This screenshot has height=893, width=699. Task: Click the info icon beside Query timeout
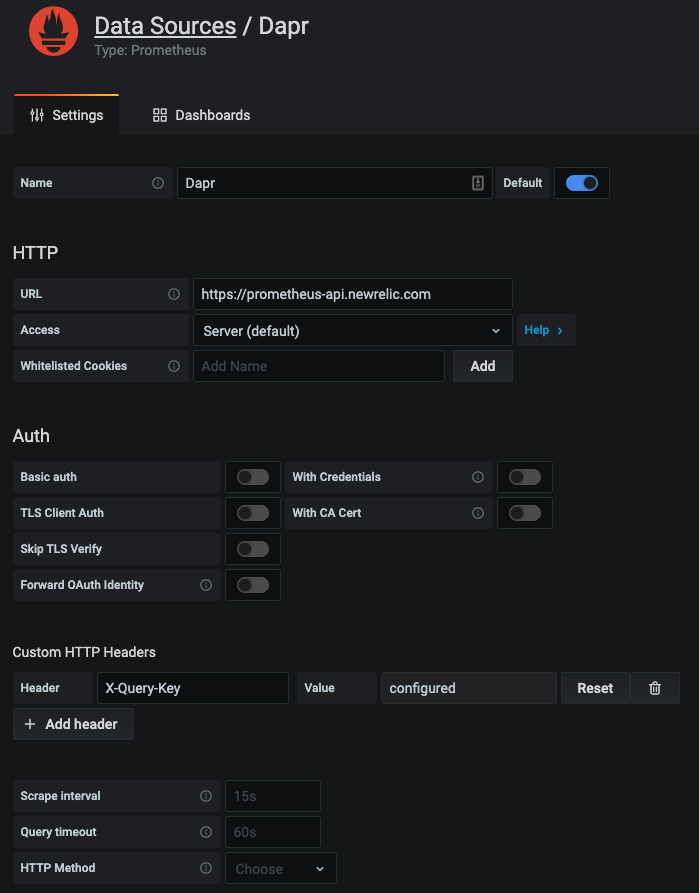[208, 832]
